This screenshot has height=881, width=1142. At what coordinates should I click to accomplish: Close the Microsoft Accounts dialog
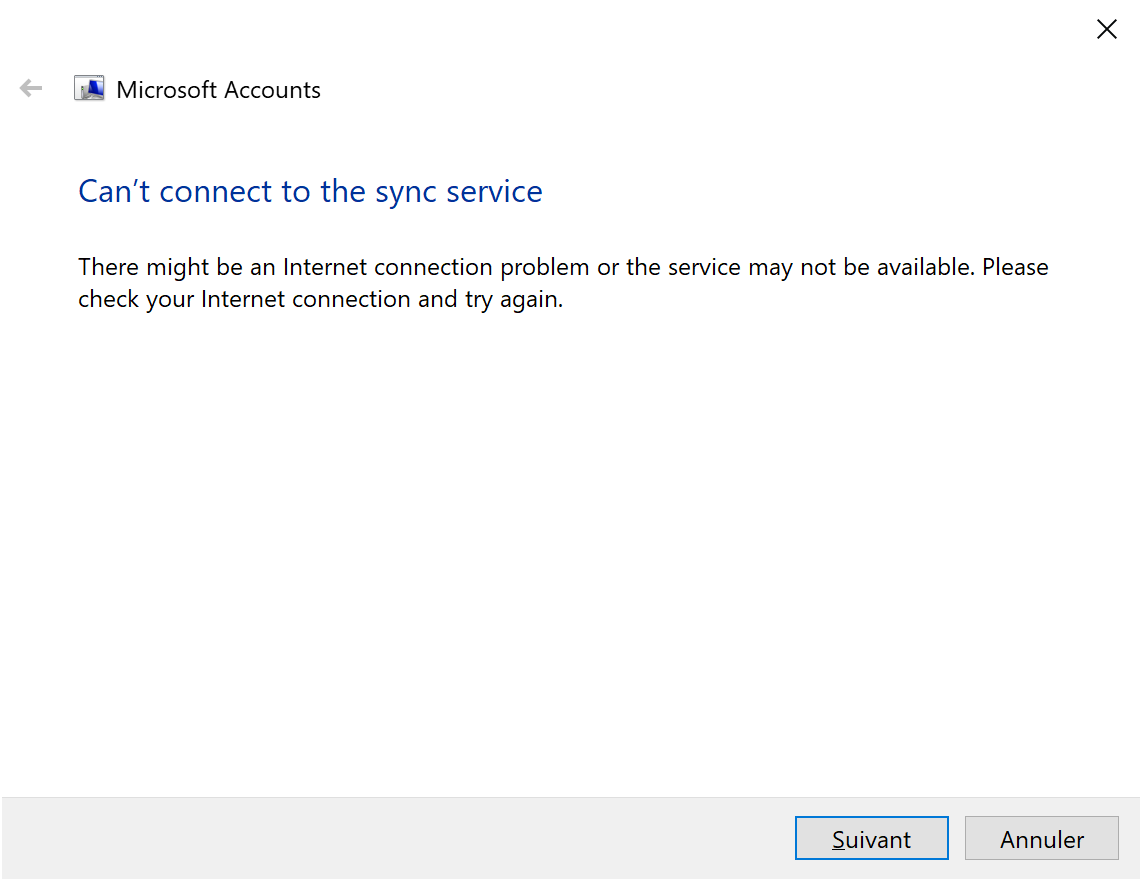(x=1106, y=29)
